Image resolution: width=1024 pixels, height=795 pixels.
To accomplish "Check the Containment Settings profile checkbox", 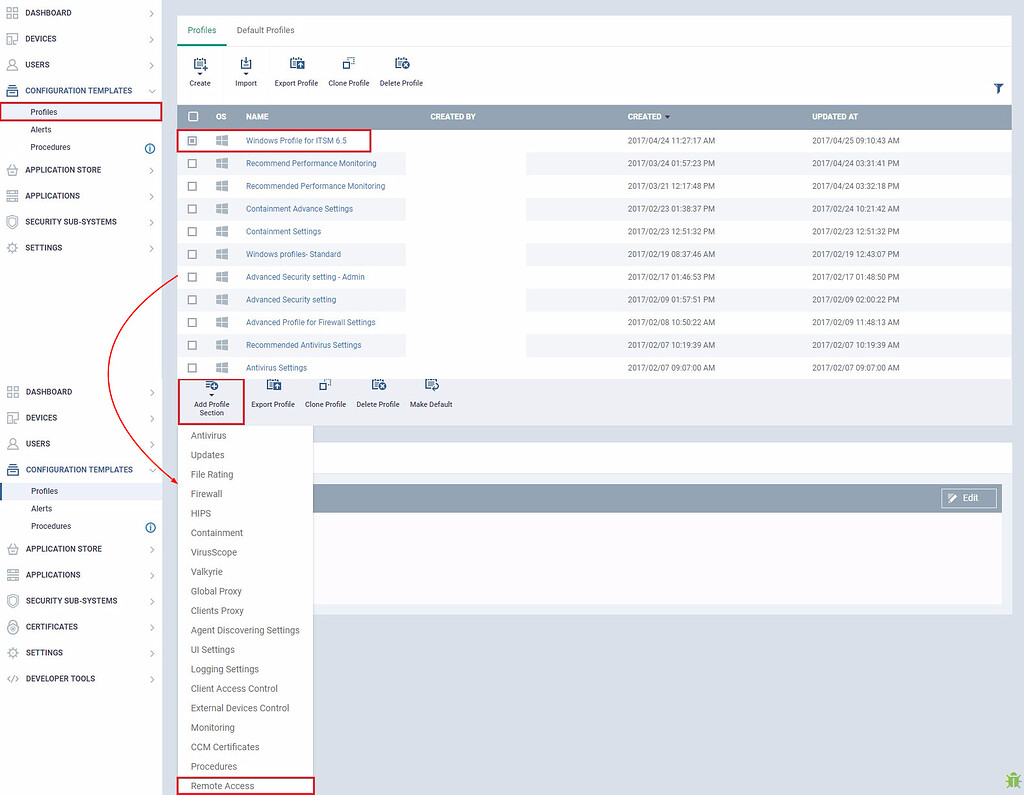I will pos(193,231).
